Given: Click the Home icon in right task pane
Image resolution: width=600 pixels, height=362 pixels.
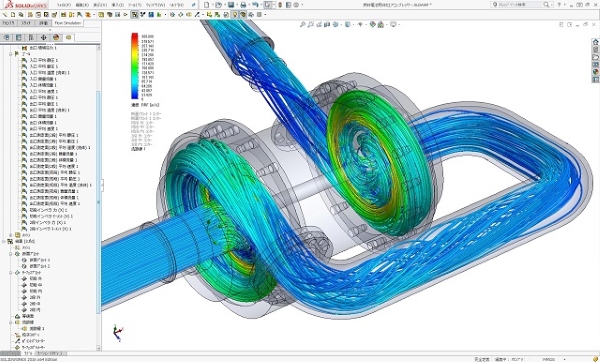Looking at the screenshot, I should click(595, 42).
